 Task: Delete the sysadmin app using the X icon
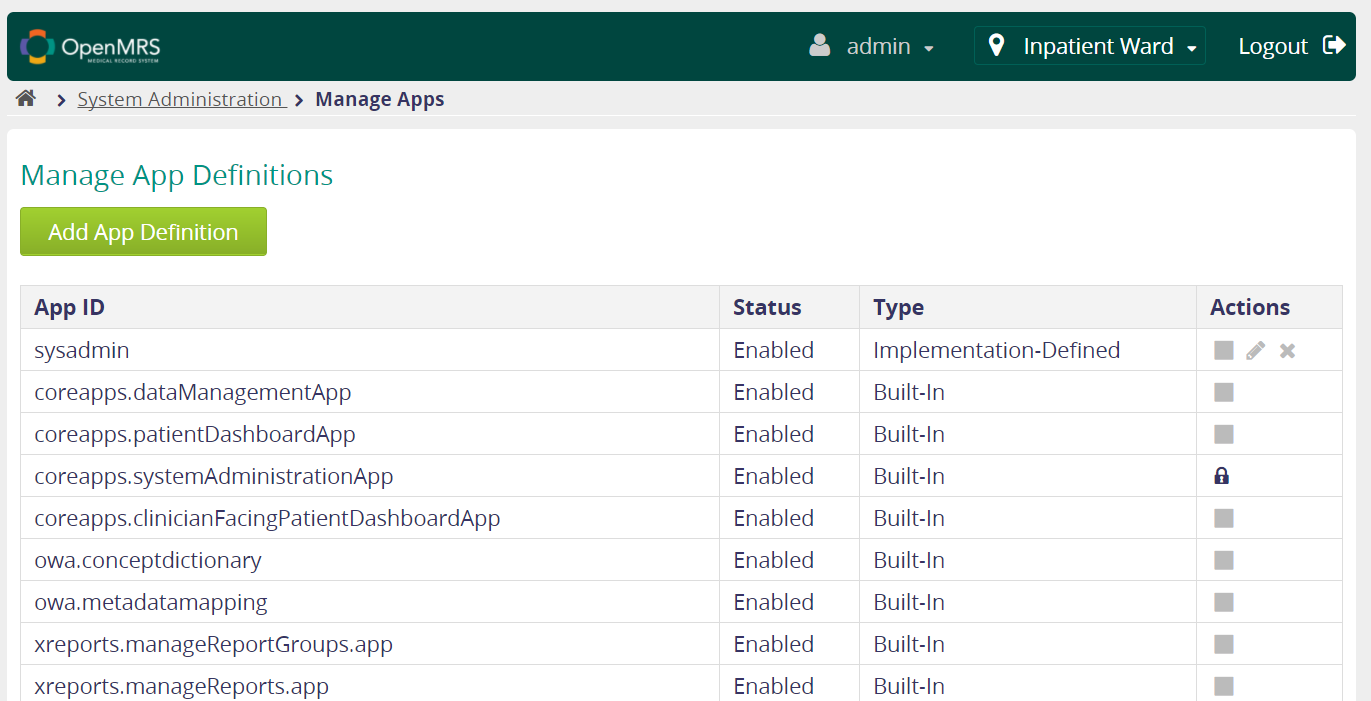(1287, 350)
